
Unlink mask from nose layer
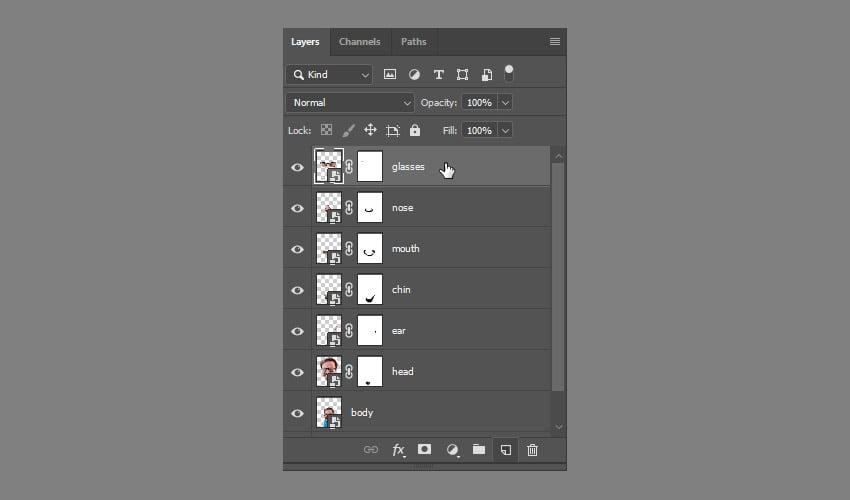[349, 208]
